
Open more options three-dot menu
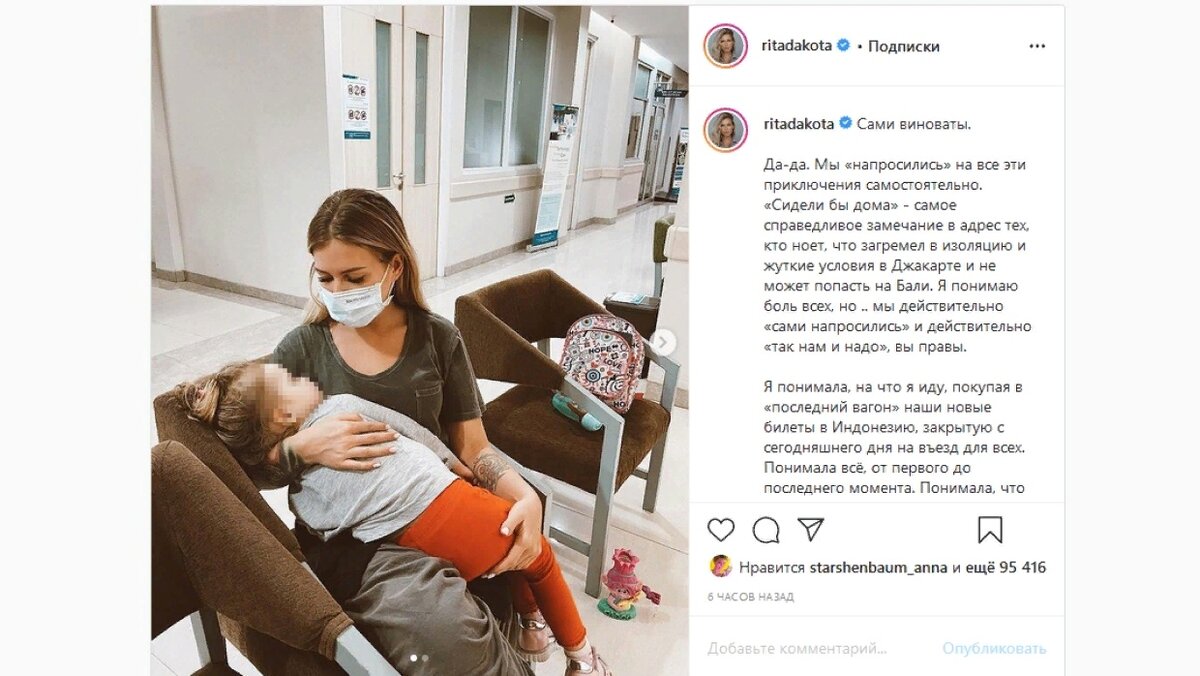tap(1038, 46)
